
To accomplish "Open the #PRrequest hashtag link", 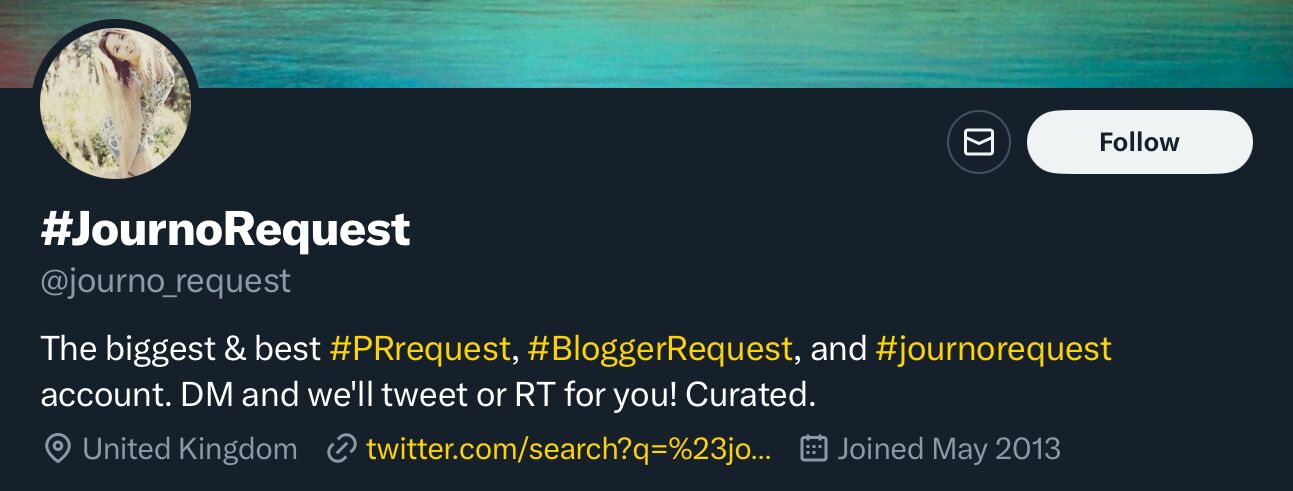I will pyautogui.click(x=420, y=349).
